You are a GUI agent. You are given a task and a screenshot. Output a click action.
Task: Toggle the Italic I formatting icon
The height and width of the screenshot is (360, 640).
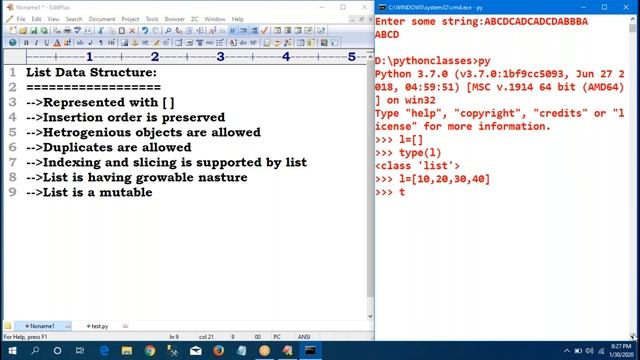point(36,42)
